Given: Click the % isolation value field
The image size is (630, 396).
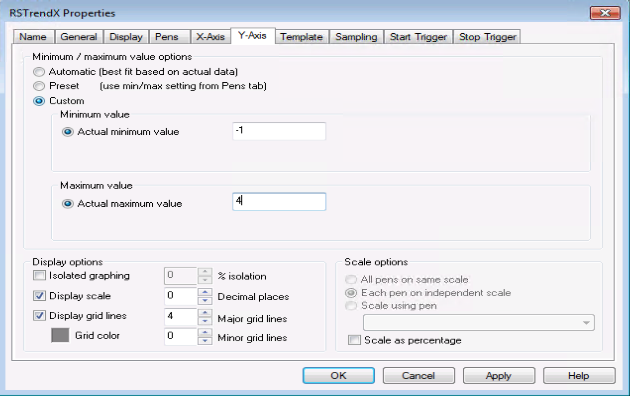Looking at the screenshot, I should point(180,276).
